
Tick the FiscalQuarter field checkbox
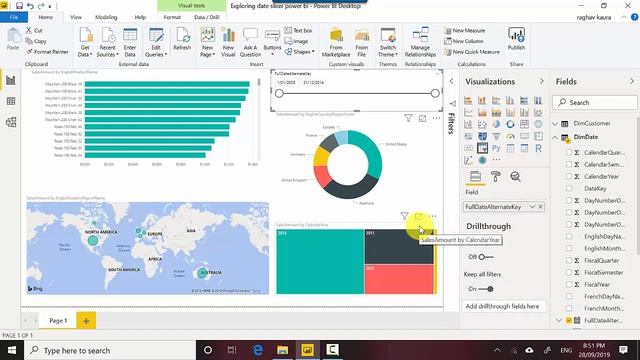pos(569,260)
